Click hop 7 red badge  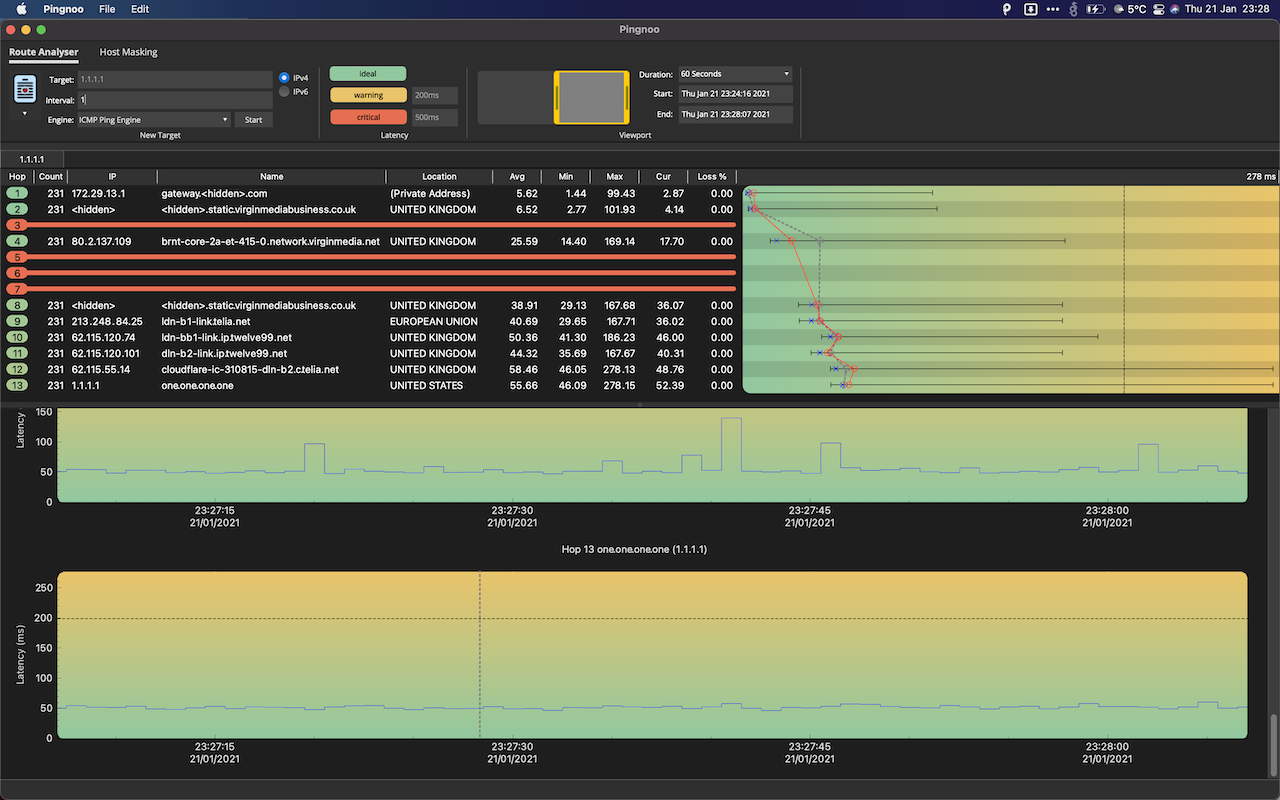(17, 289)
